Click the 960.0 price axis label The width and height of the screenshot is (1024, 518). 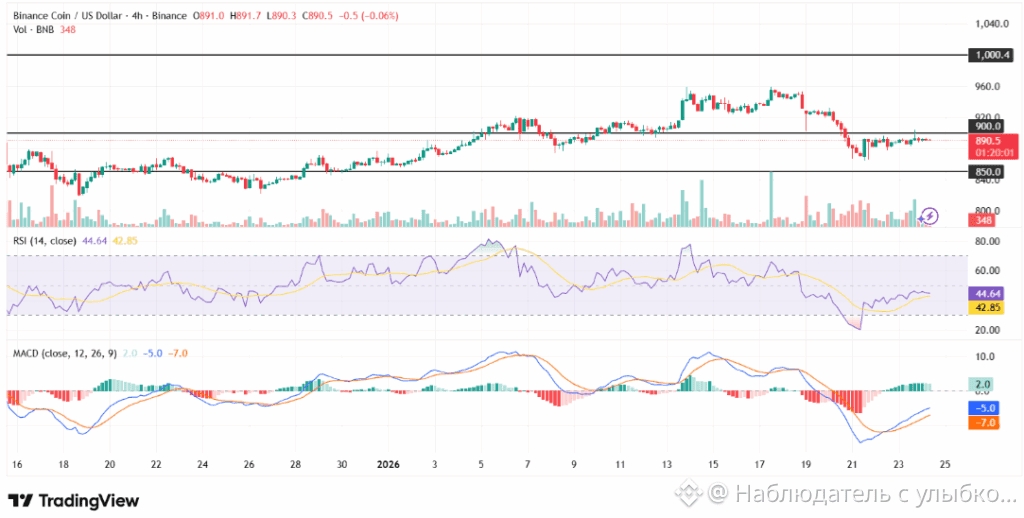[x=989, y=86]
